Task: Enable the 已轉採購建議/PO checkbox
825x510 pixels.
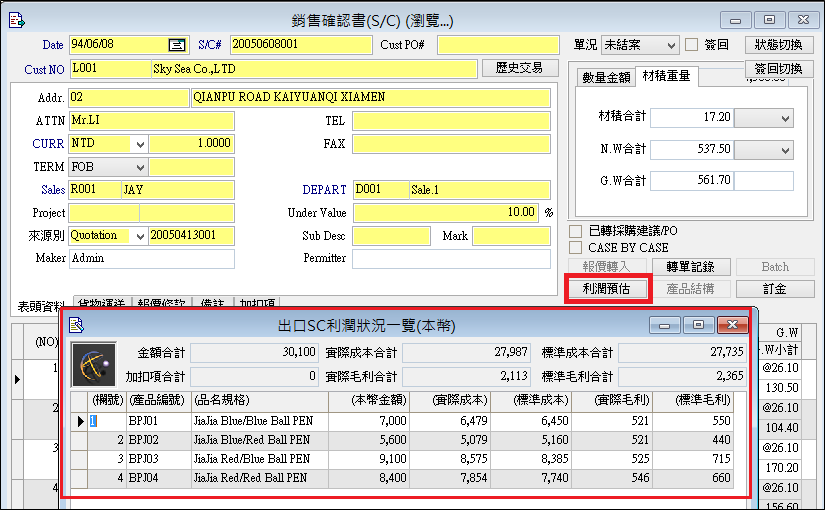Action: (x=575, y=231)
